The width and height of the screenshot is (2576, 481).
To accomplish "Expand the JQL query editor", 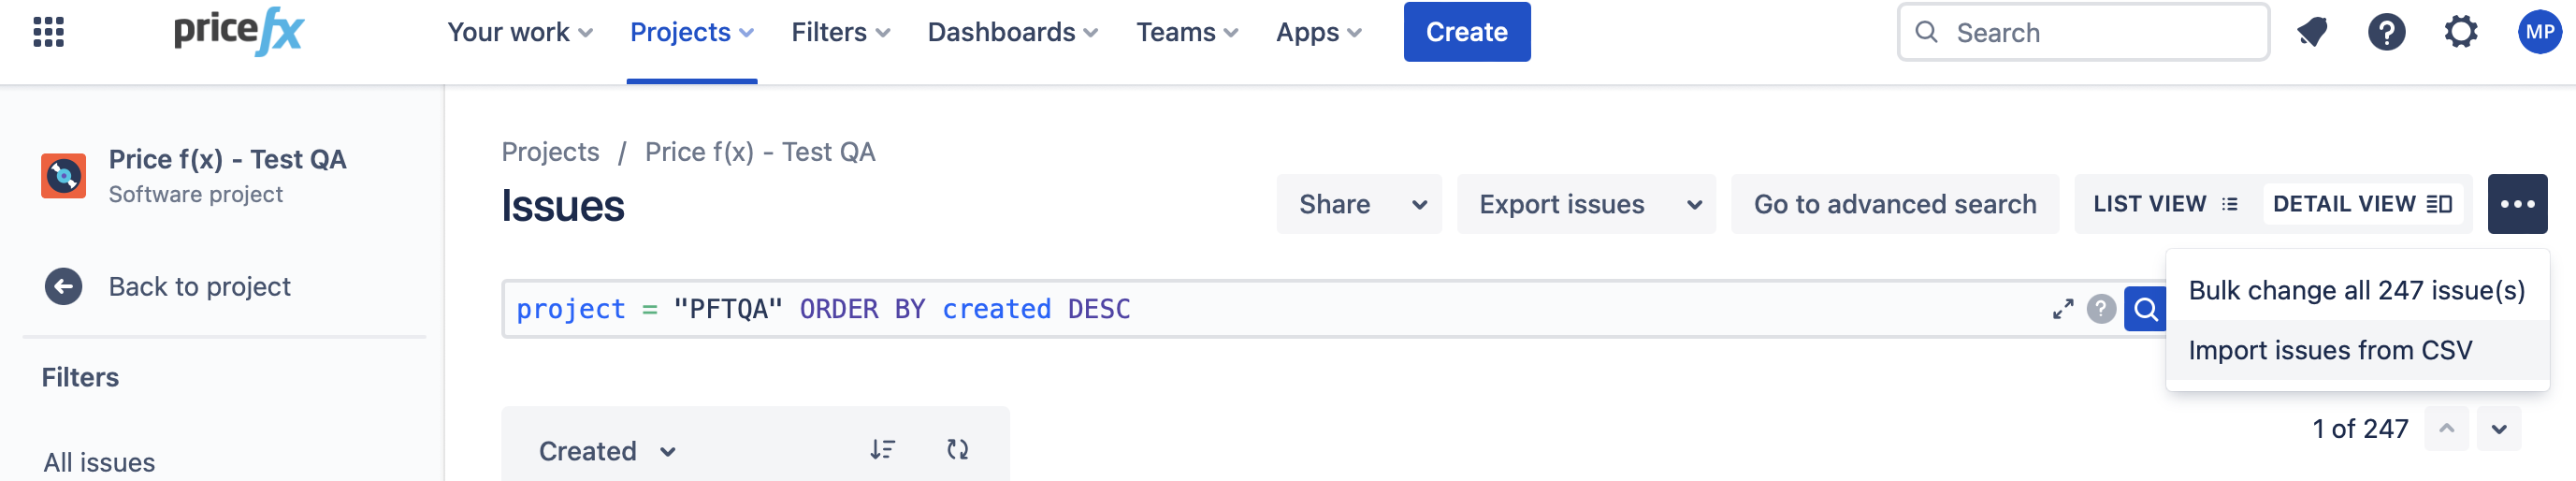I will [x=2062, y=309].
